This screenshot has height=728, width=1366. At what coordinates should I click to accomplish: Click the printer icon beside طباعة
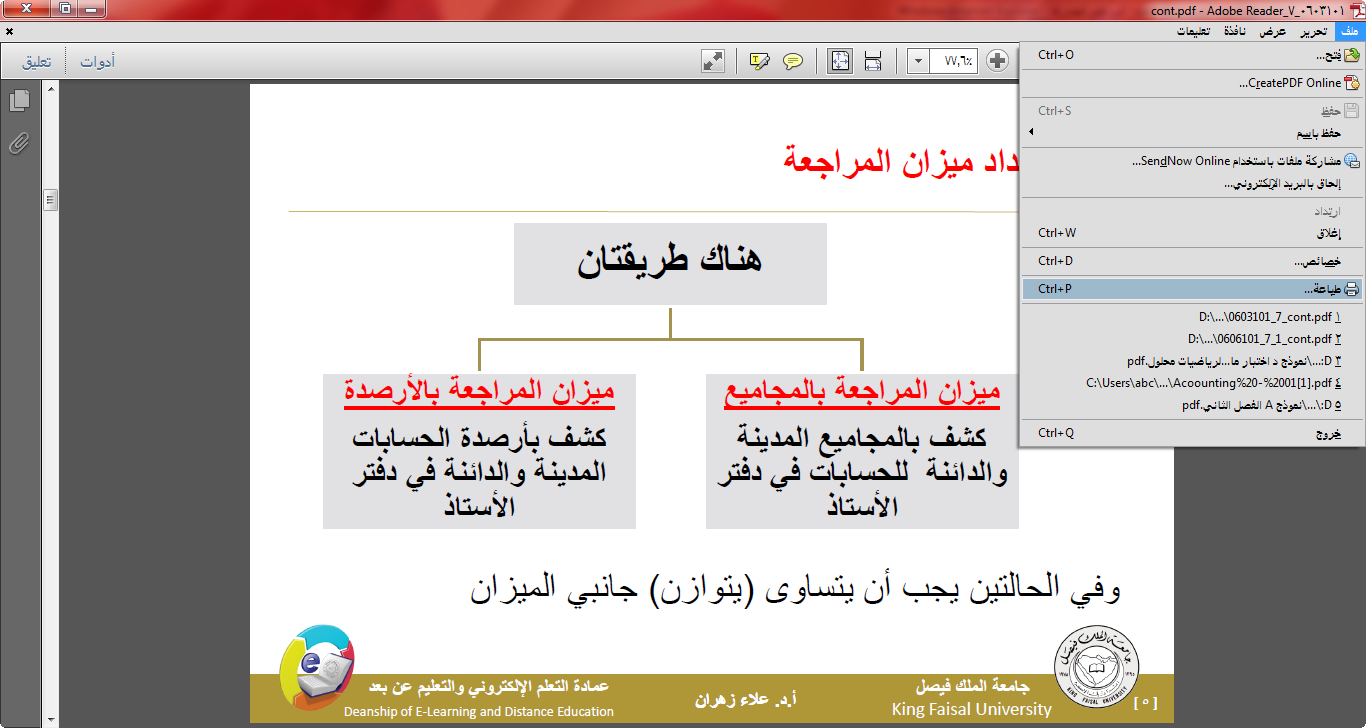tap(1351, 289)
